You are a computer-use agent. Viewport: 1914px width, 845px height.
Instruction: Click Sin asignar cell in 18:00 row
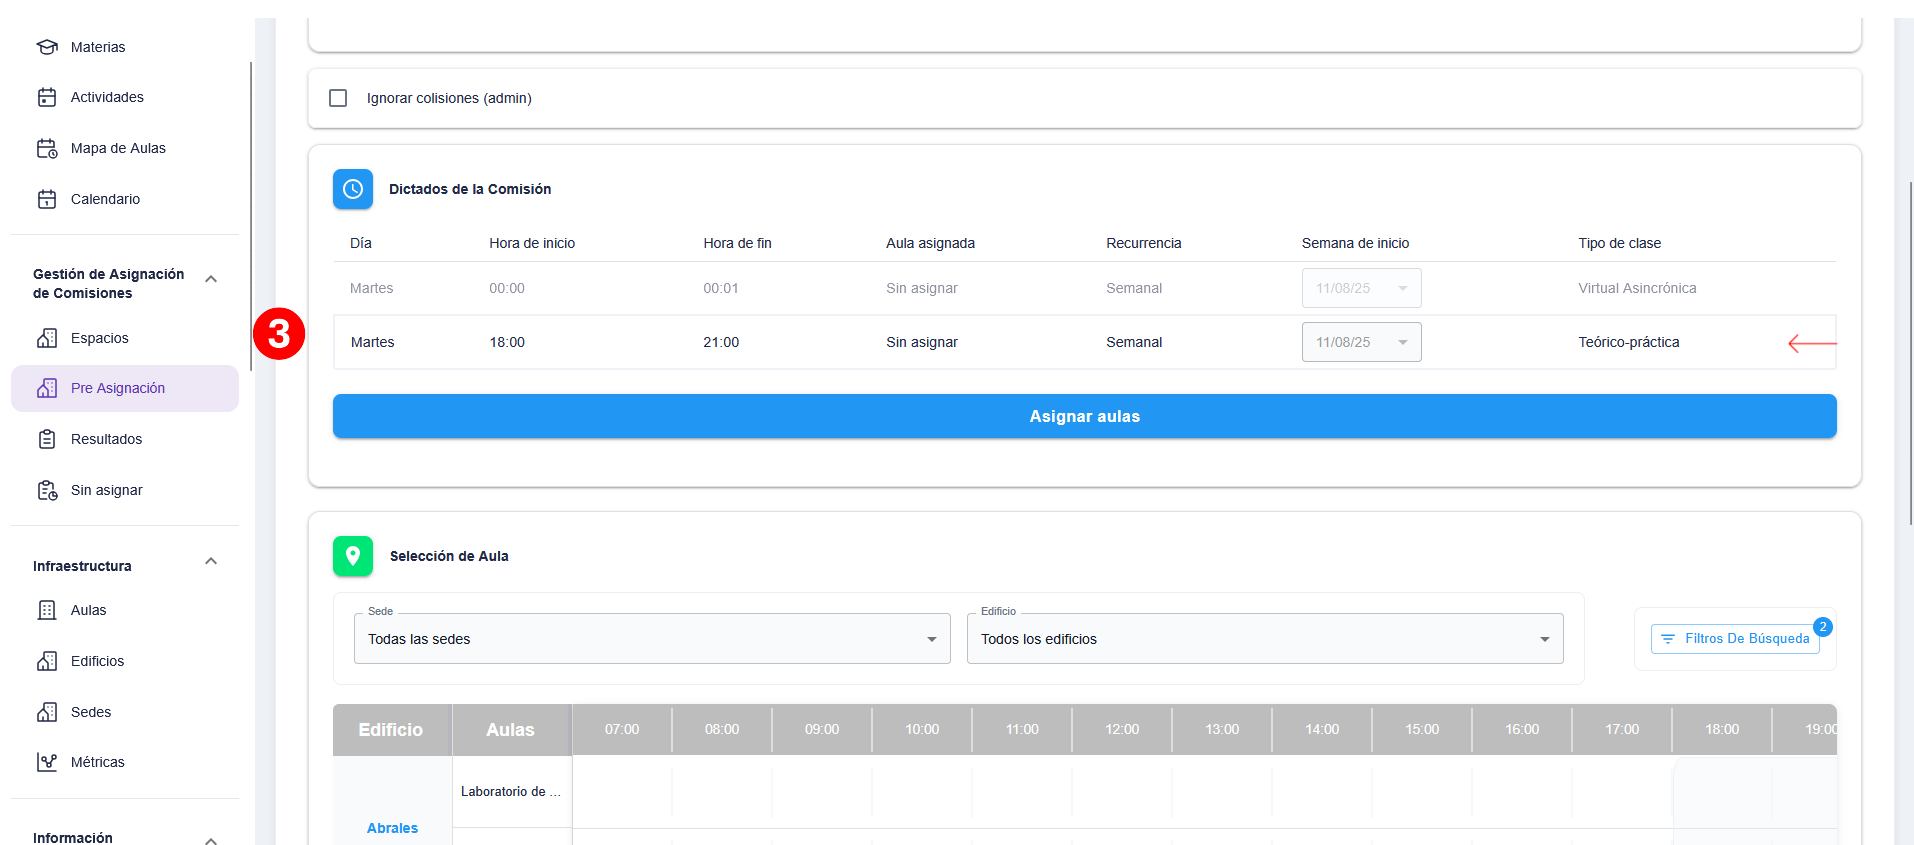point(921,342)
